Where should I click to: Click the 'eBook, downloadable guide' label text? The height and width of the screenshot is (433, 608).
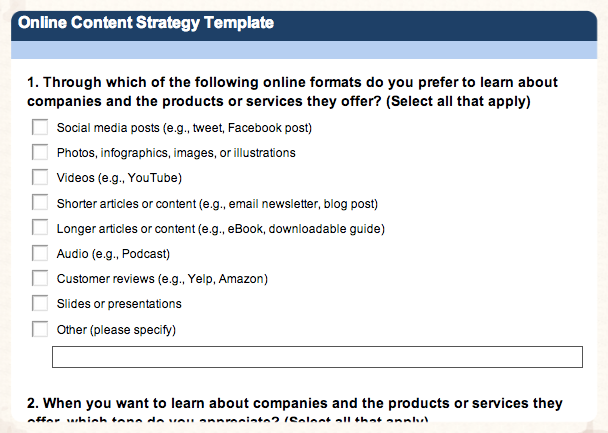coord(304,229)
